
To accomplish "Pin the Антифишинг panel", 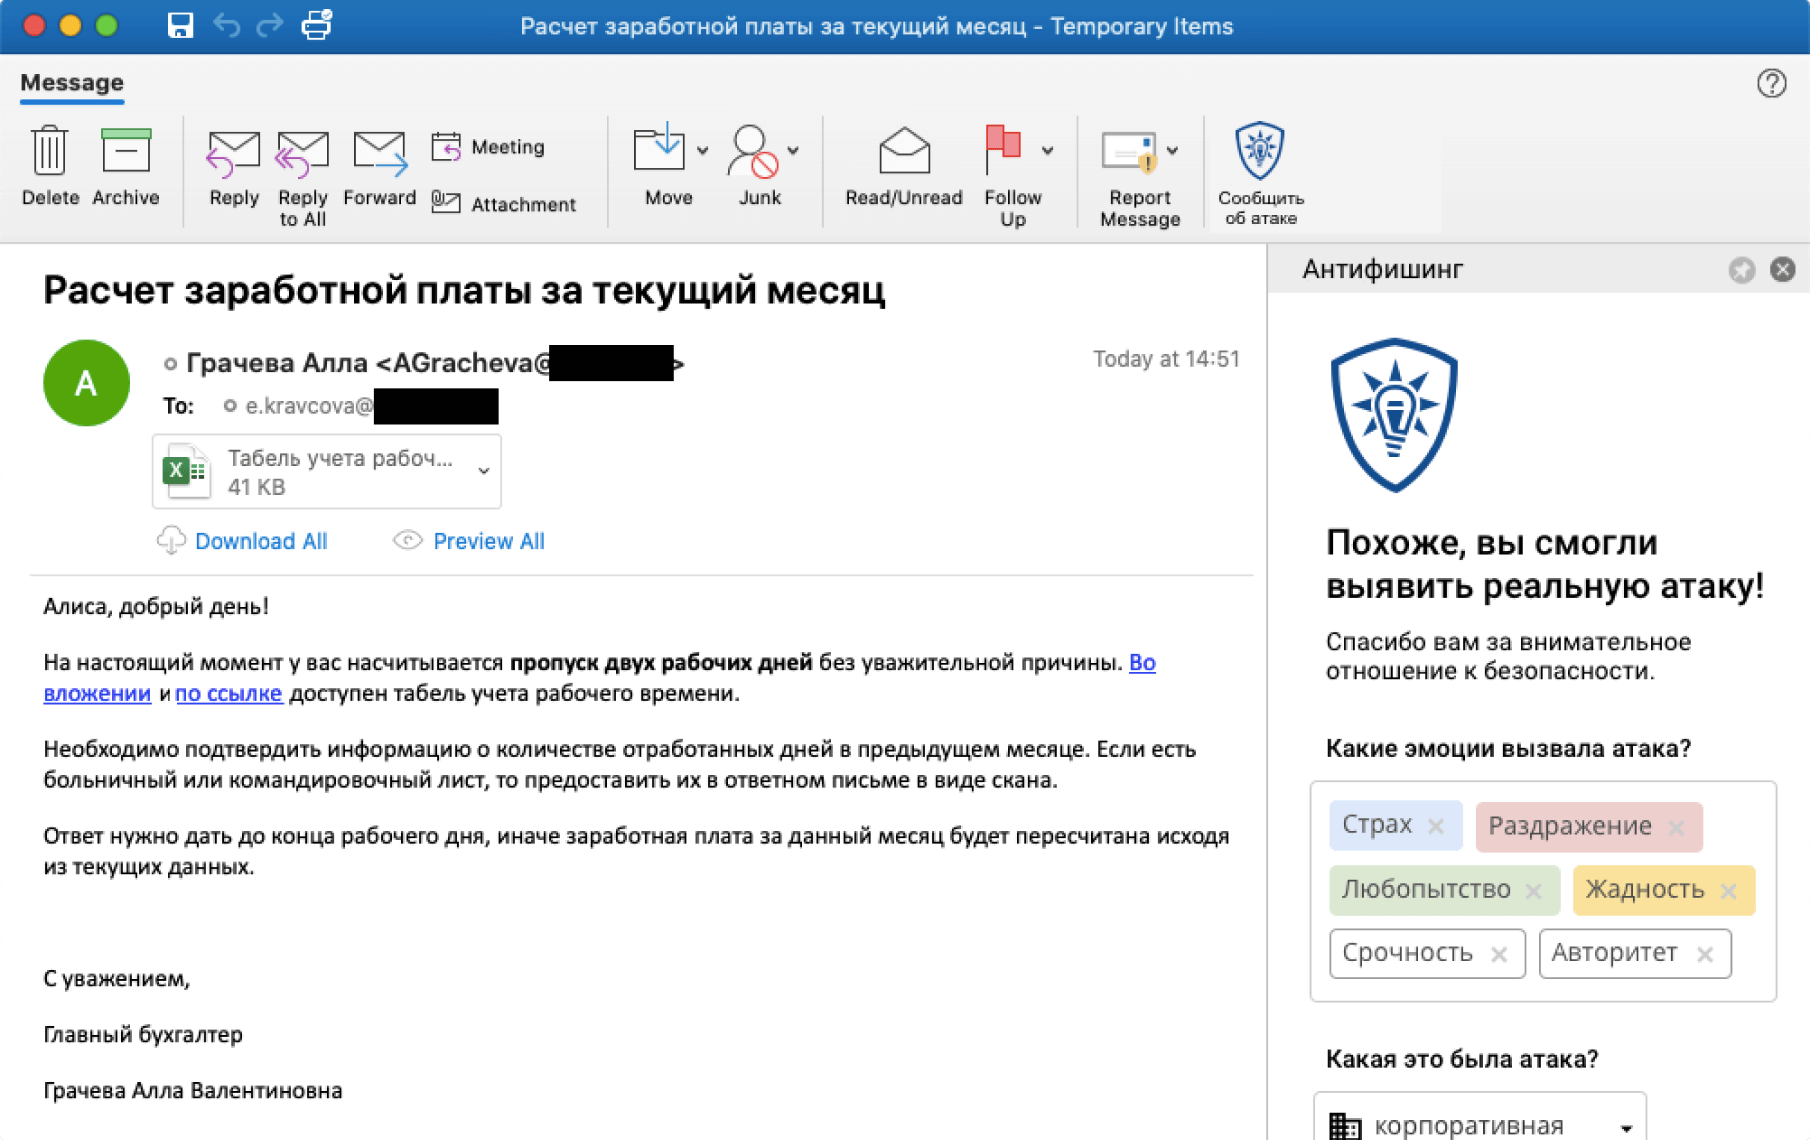I will (x=1741, y=270).
